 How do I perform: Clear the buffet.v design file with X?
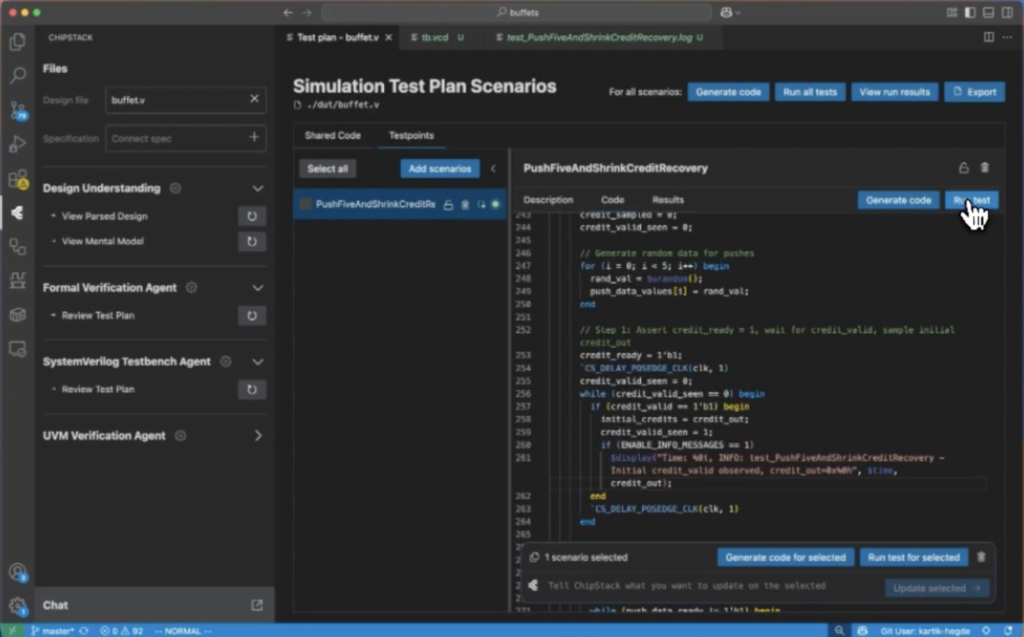point(254,99)
